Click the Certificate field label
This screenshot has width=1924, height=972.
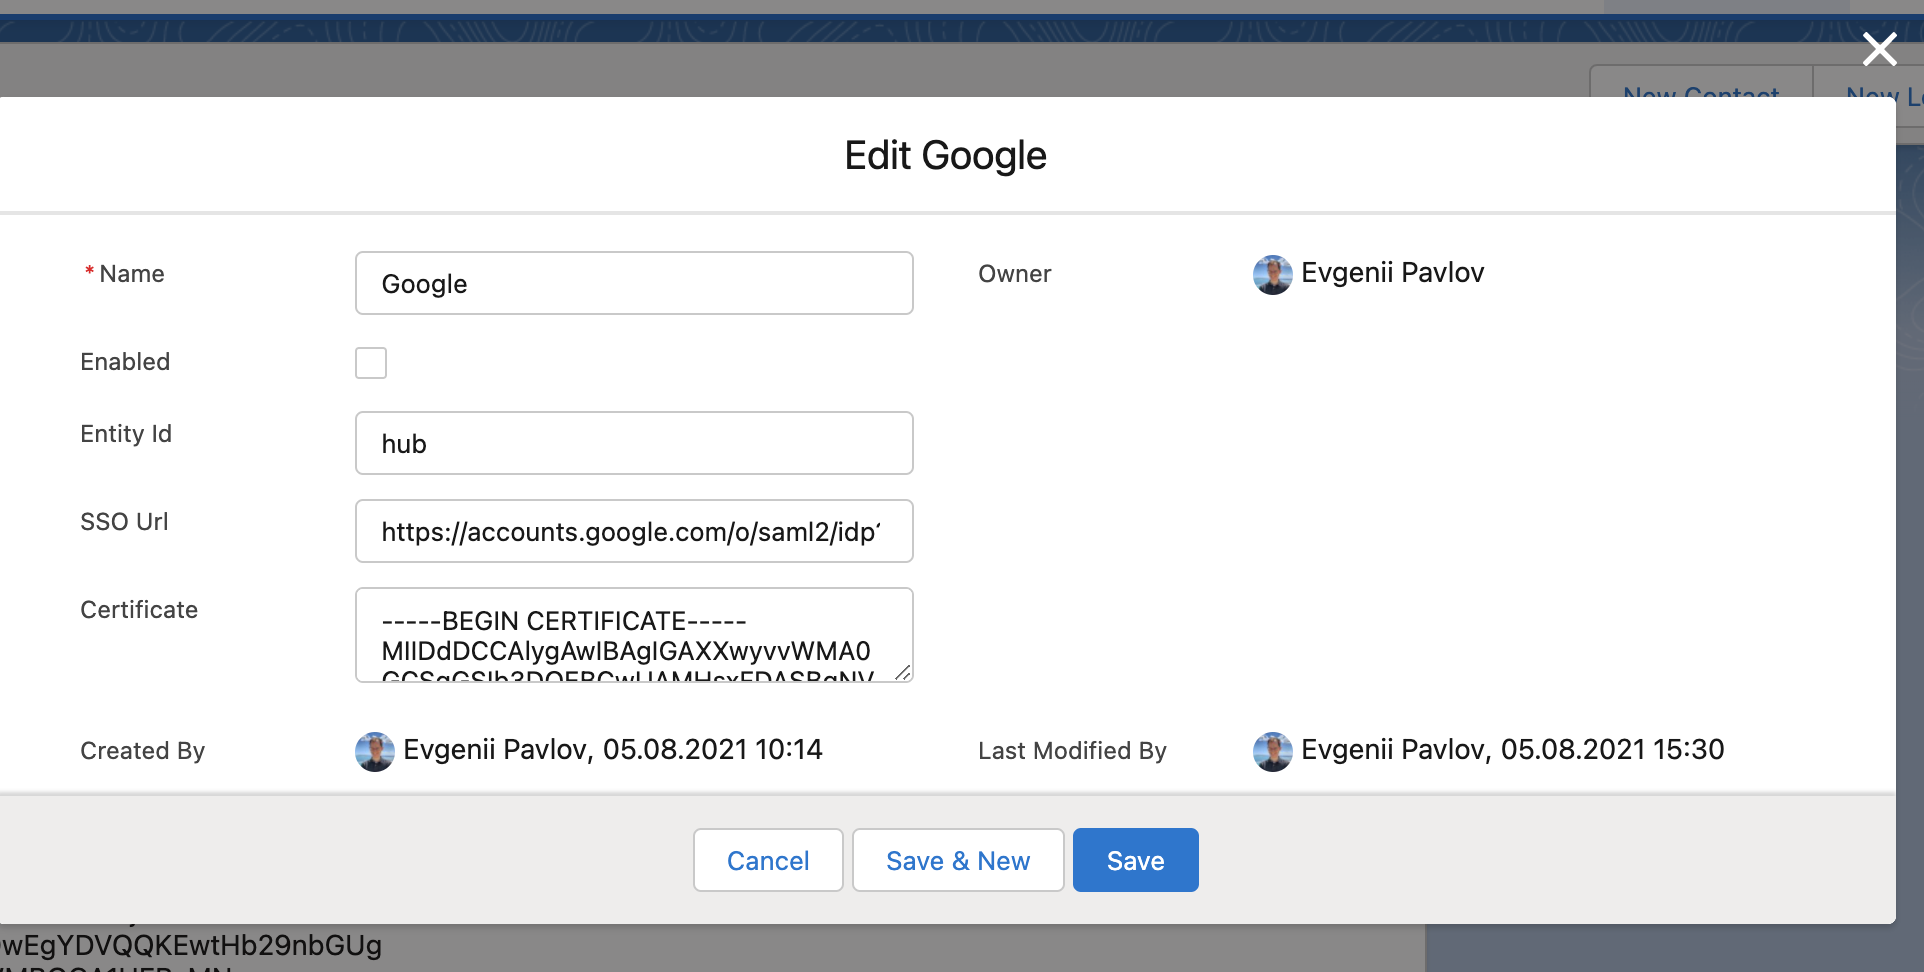pyautogui.click(x=139, y=610)
